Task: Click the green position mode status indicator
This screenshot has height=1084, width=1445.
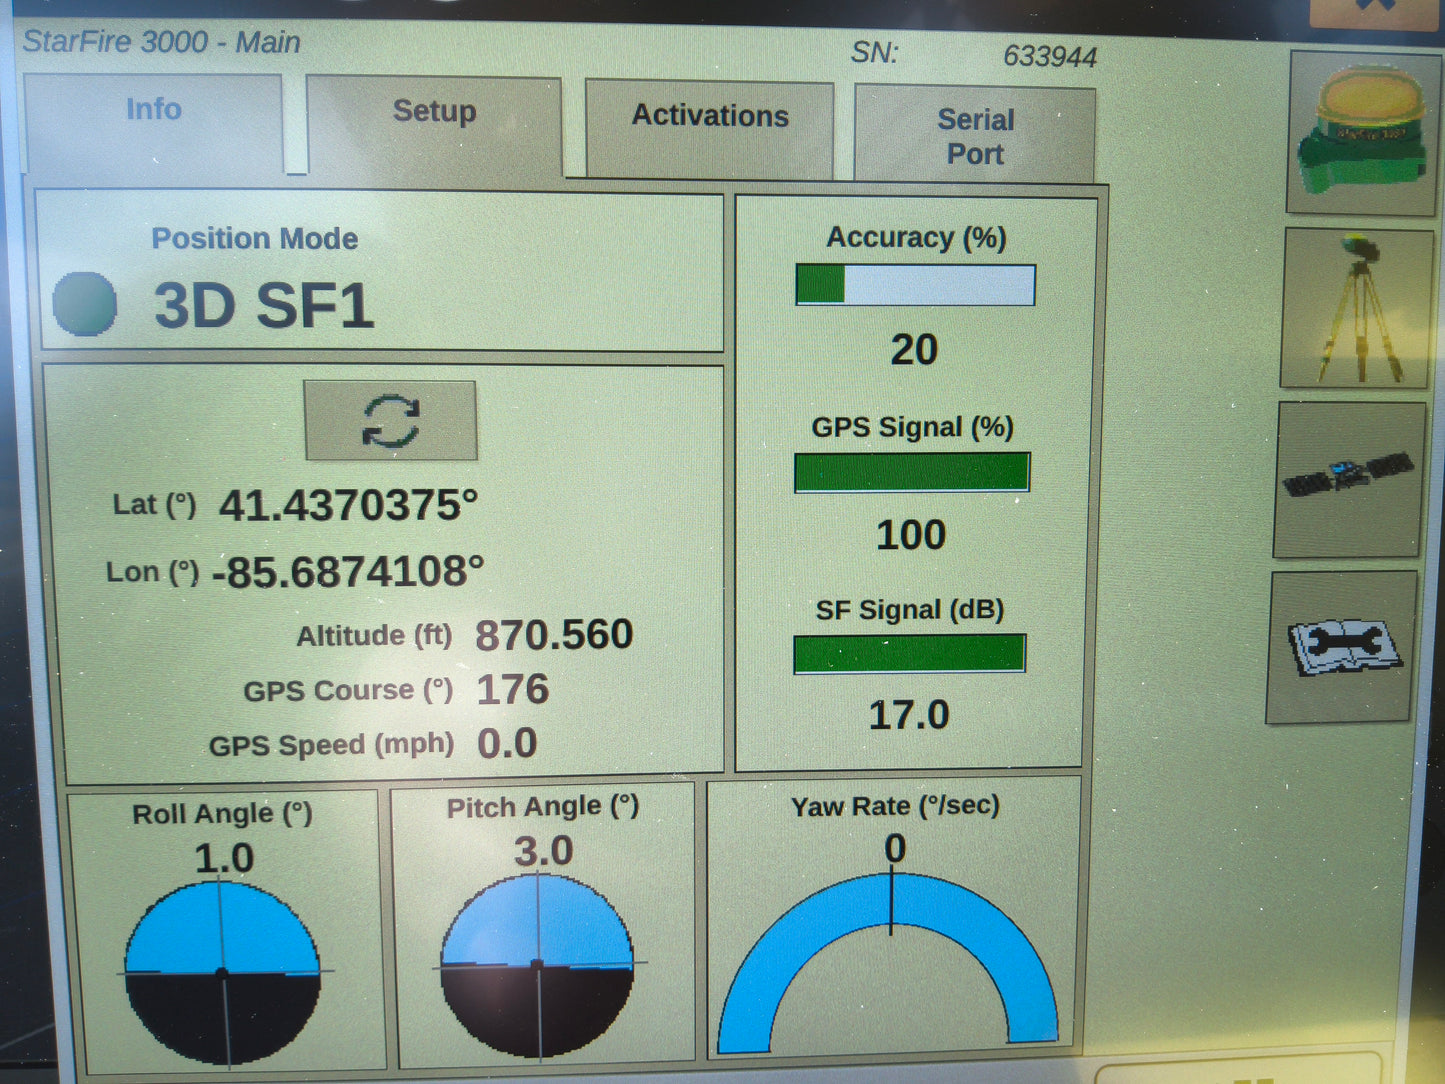Action: click(85, 303)
